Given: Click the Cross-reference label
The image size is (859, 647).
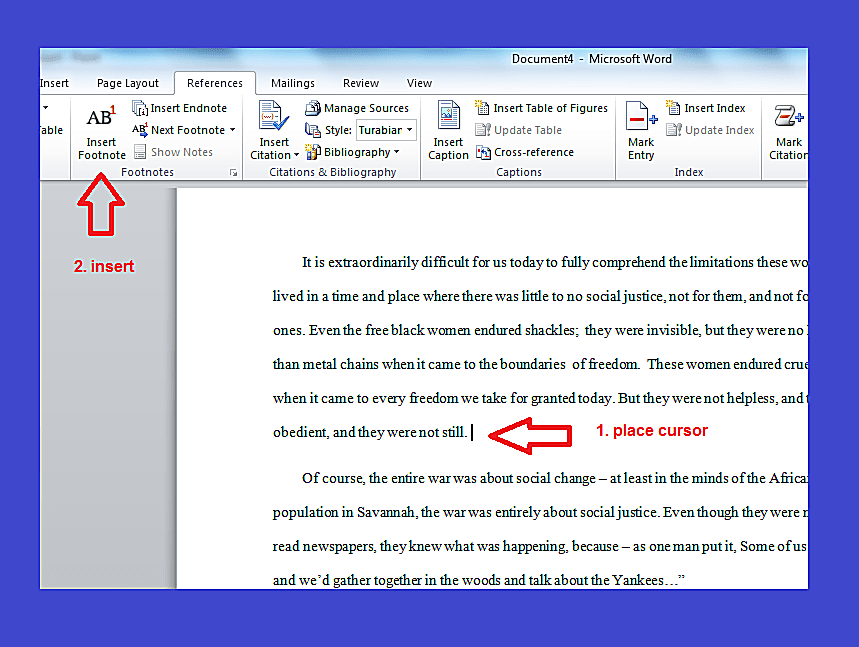Looking at the screenshot, I should (534, 152).
